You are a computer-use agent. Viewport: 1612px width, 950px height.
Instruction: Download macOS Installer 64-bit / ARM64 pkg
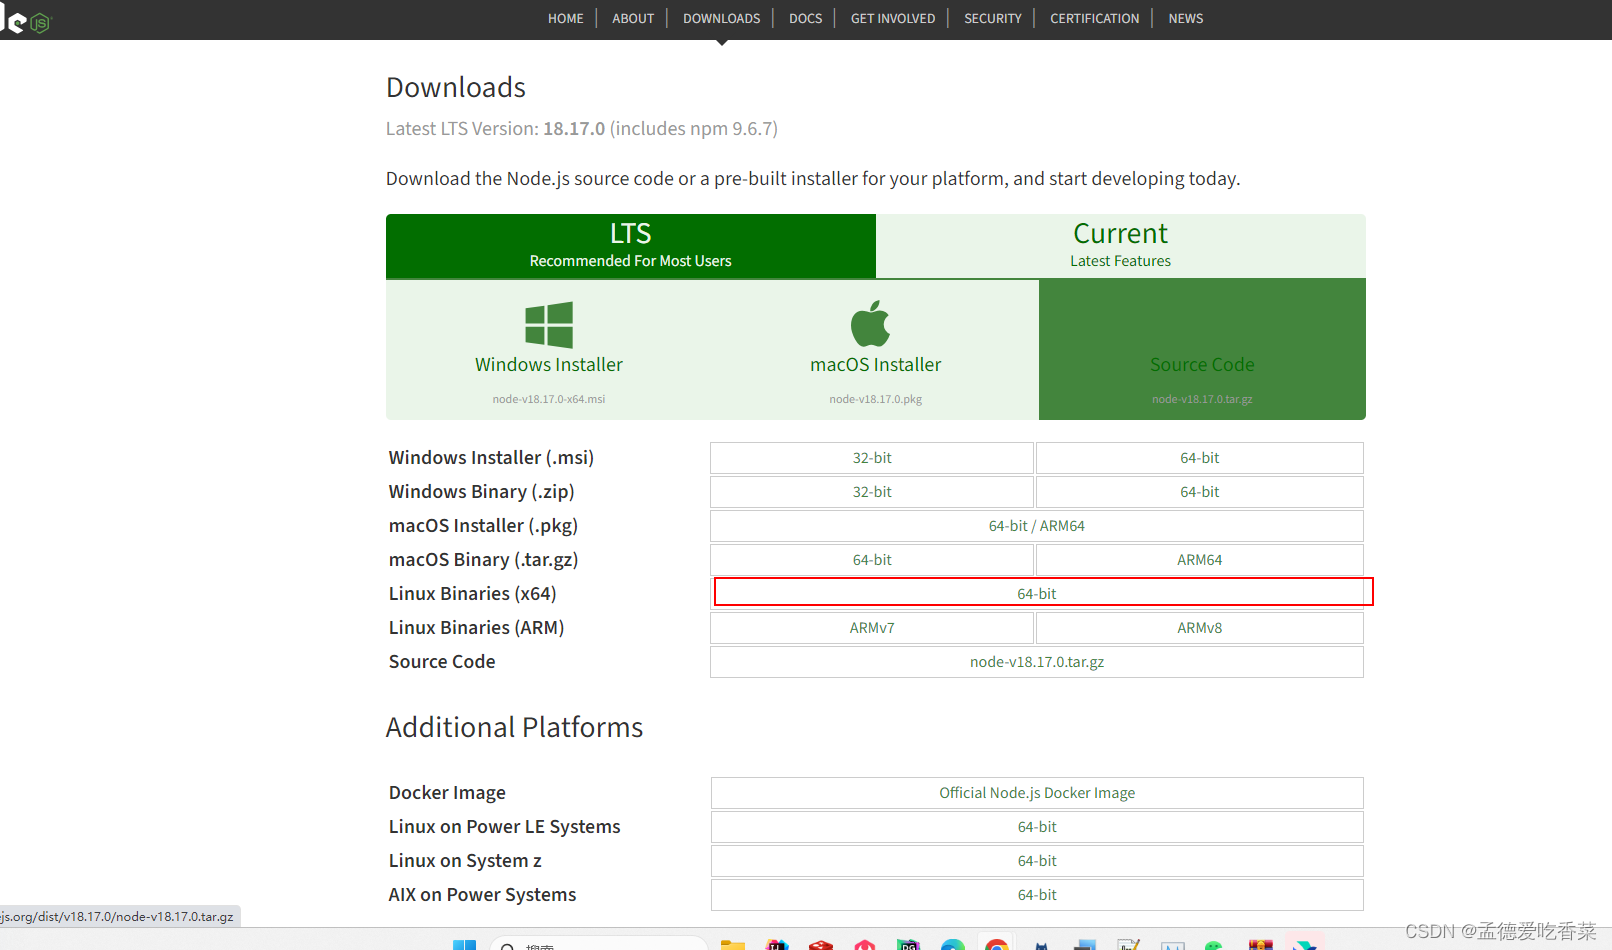pos(1037,526)
